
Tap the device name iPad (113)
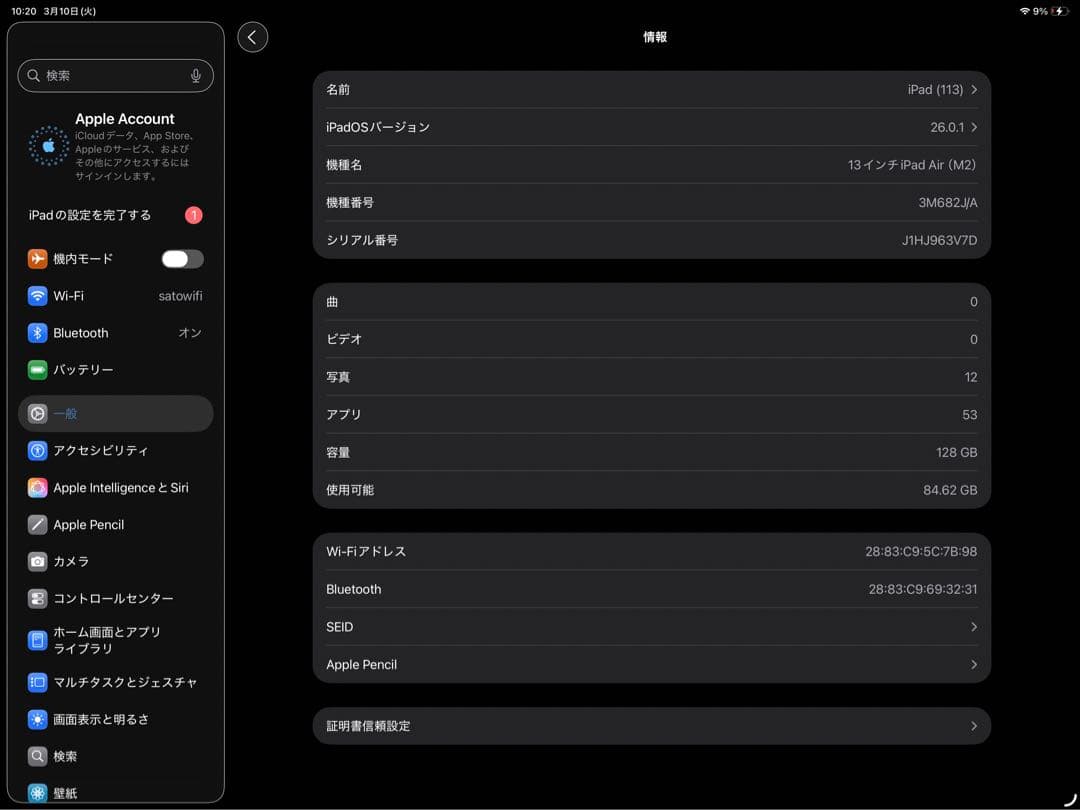(x=935, y=90)
